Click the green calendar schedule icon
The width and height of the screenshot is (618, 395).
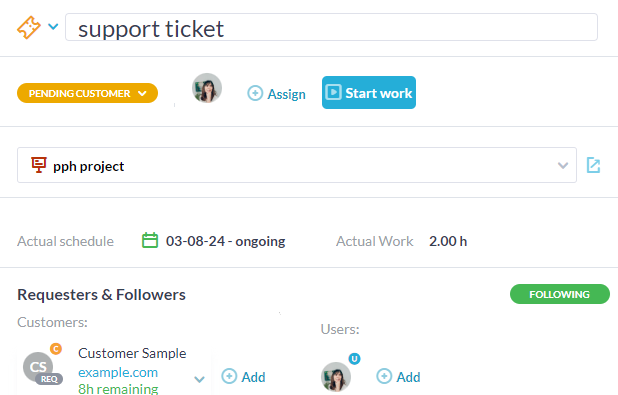click(150, 240)
